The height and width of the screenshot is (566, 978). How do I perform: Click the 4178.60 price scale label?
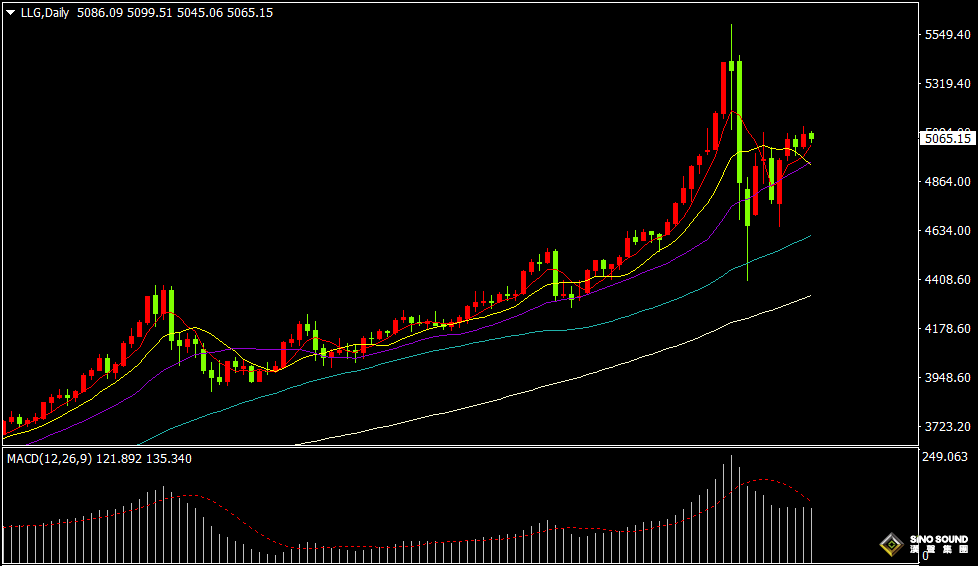[947, 329]
